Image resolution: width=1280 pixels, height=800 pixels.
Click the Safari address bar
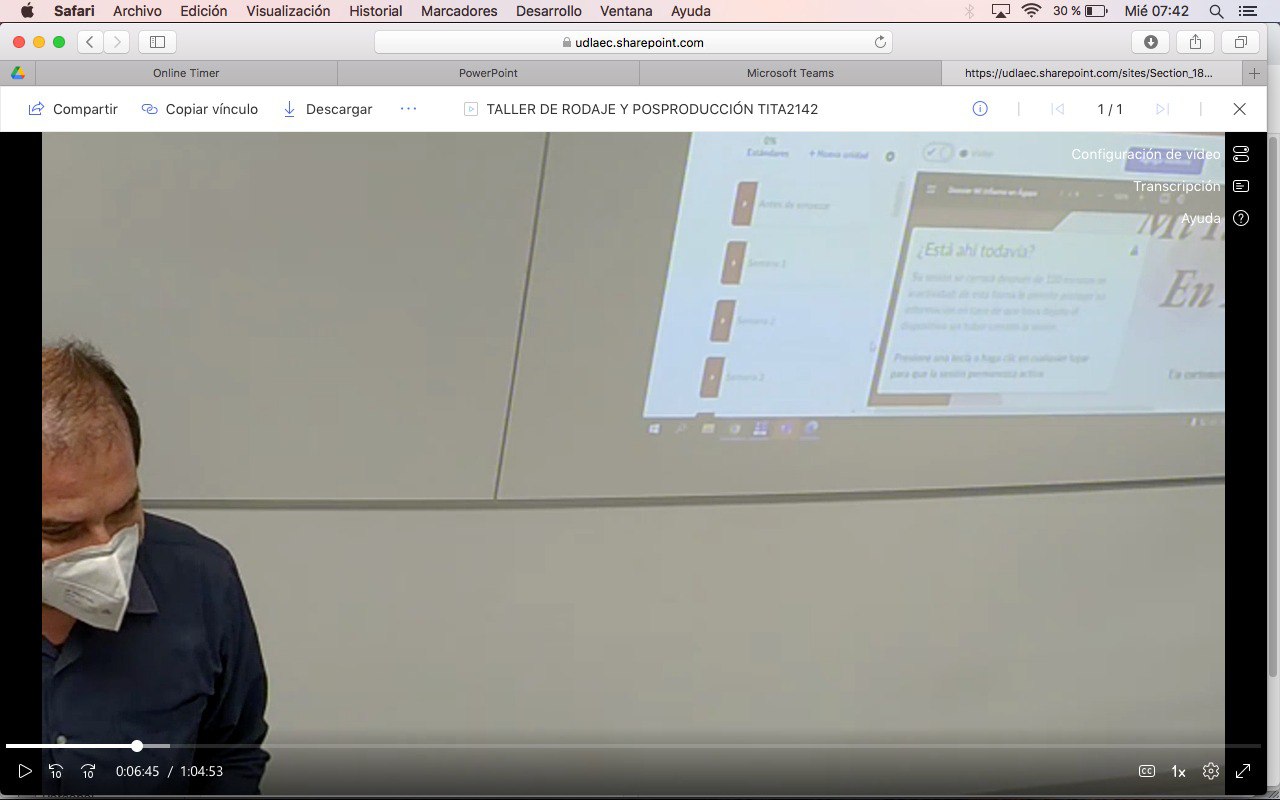pos(633,42)
